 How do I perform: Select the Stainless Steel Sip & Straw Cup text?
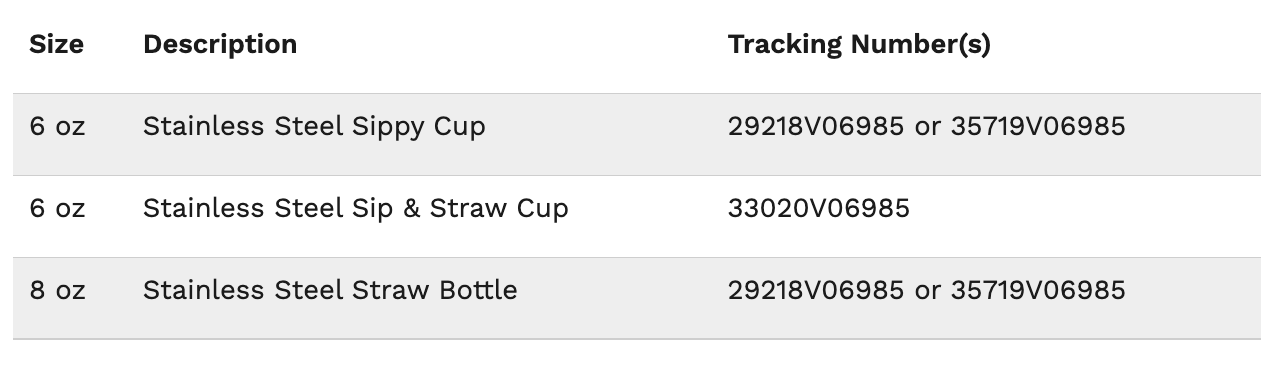(x=356, y=209)
